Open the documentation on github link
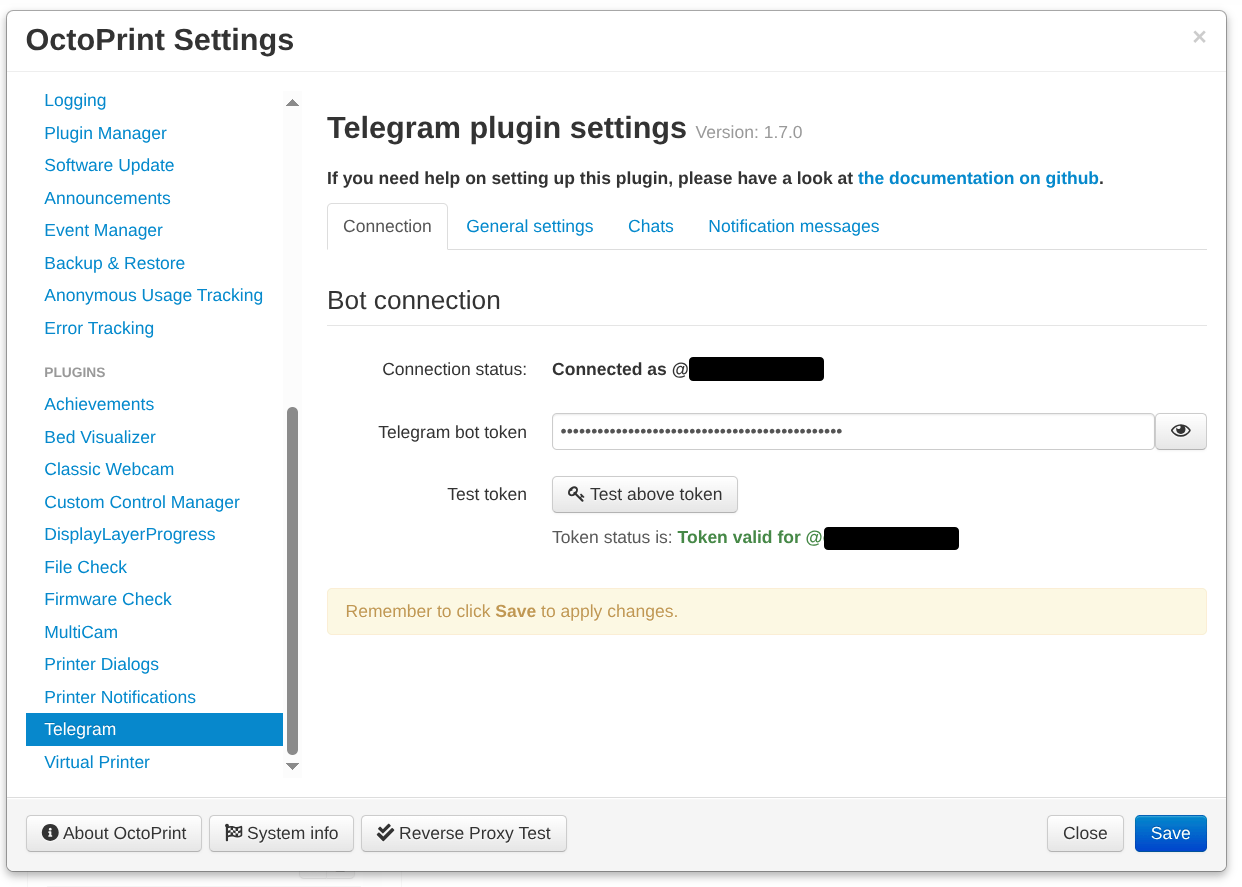Viewport: 1242px width, 887px height. tap(978, 178)
